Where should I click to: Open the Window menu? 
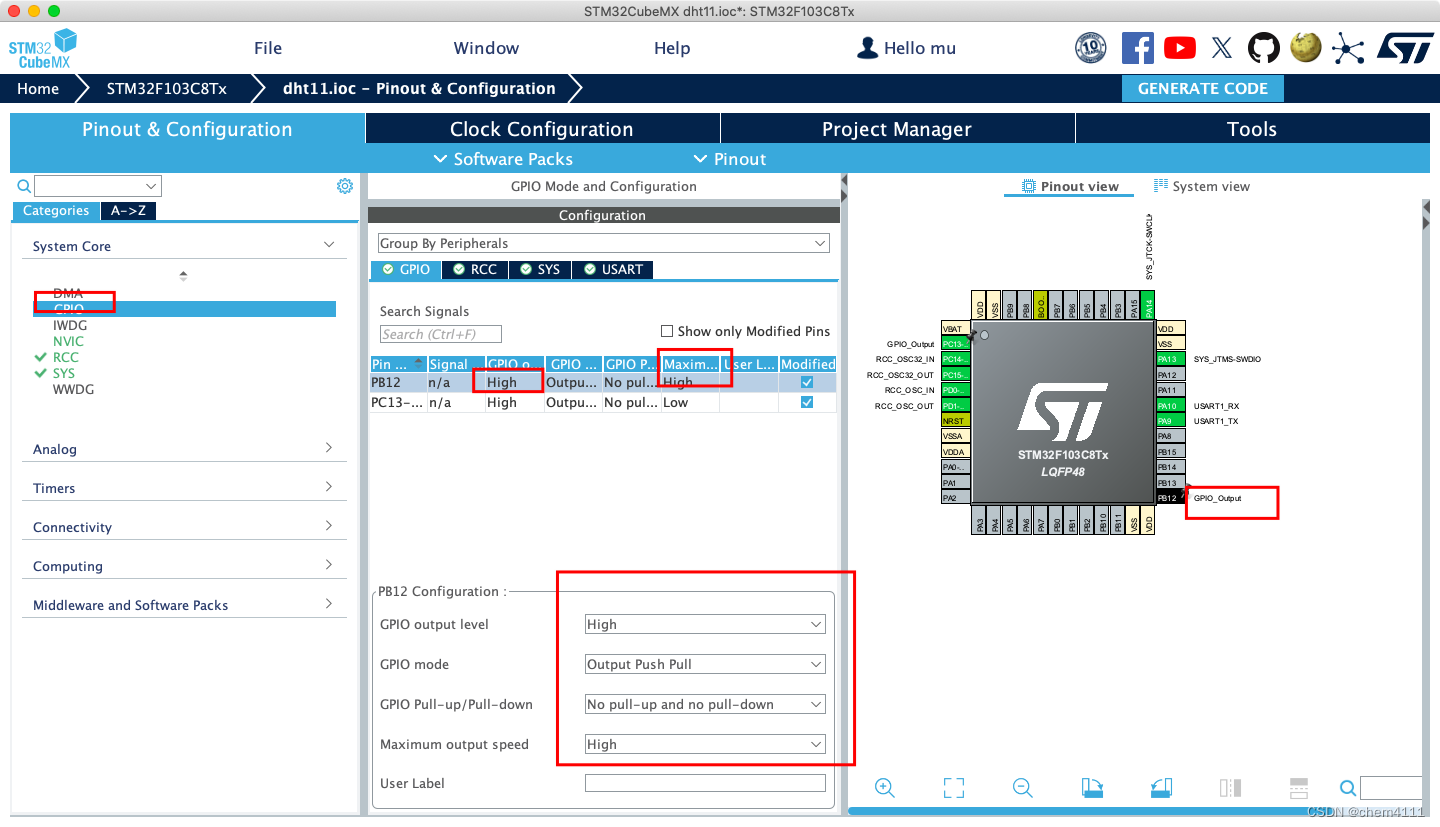[486, 47]
